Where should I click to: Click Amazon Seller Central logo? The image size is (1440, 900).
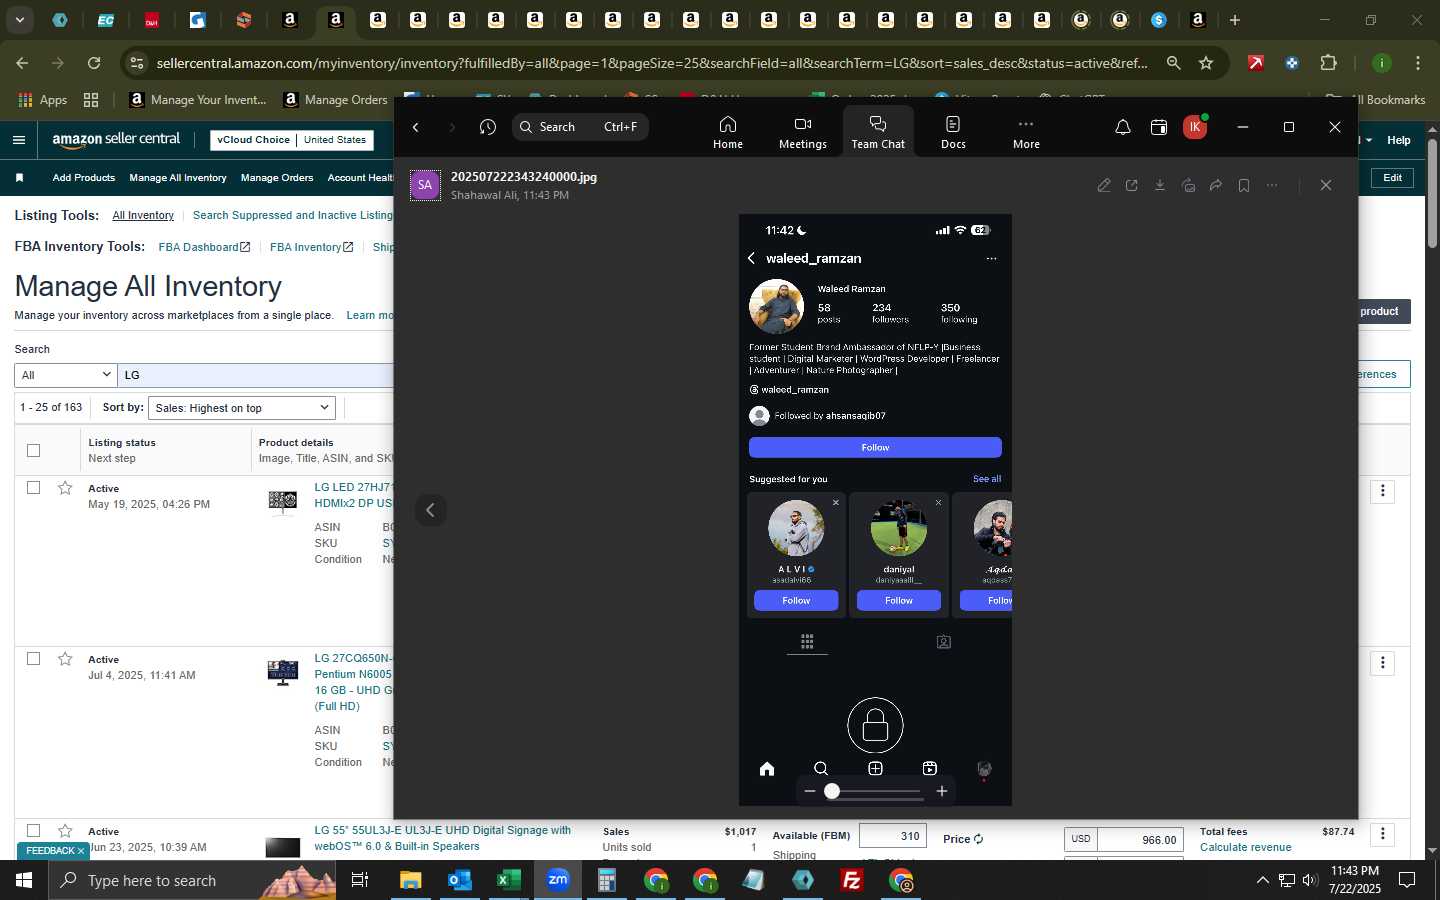coord(116,140)
